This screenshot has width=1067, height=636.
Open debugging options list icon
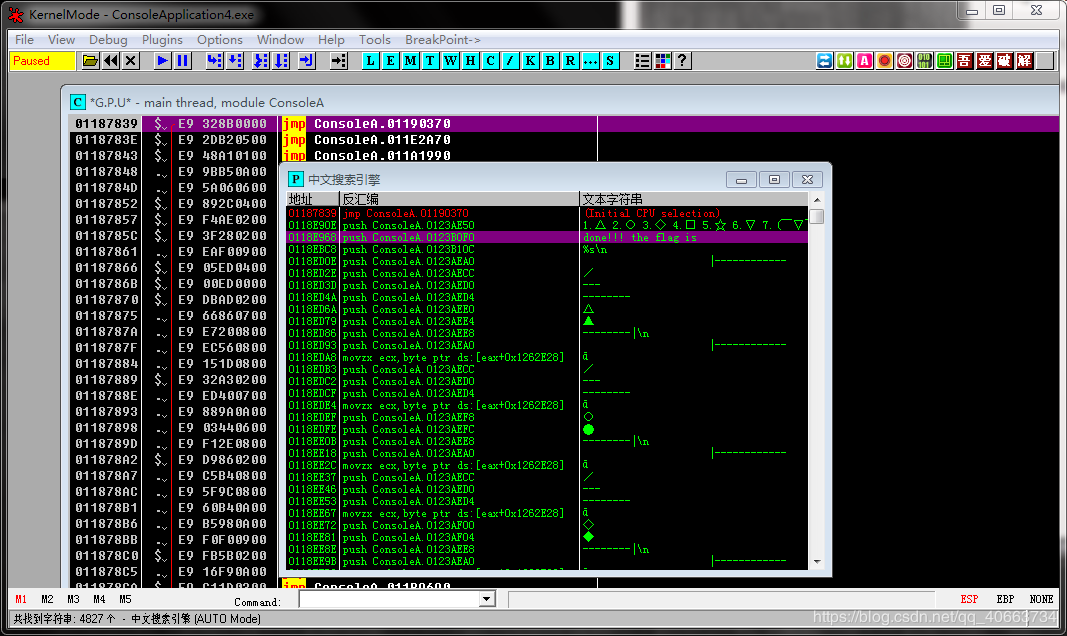tap(642, 61)
